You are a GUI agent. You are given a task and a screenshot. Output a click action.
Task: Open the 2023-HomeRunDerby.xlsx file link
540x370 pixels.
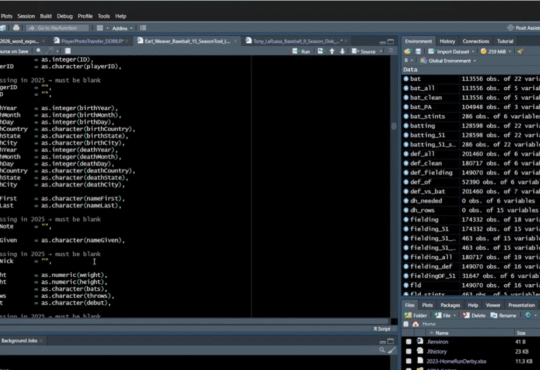click(456, 361)
